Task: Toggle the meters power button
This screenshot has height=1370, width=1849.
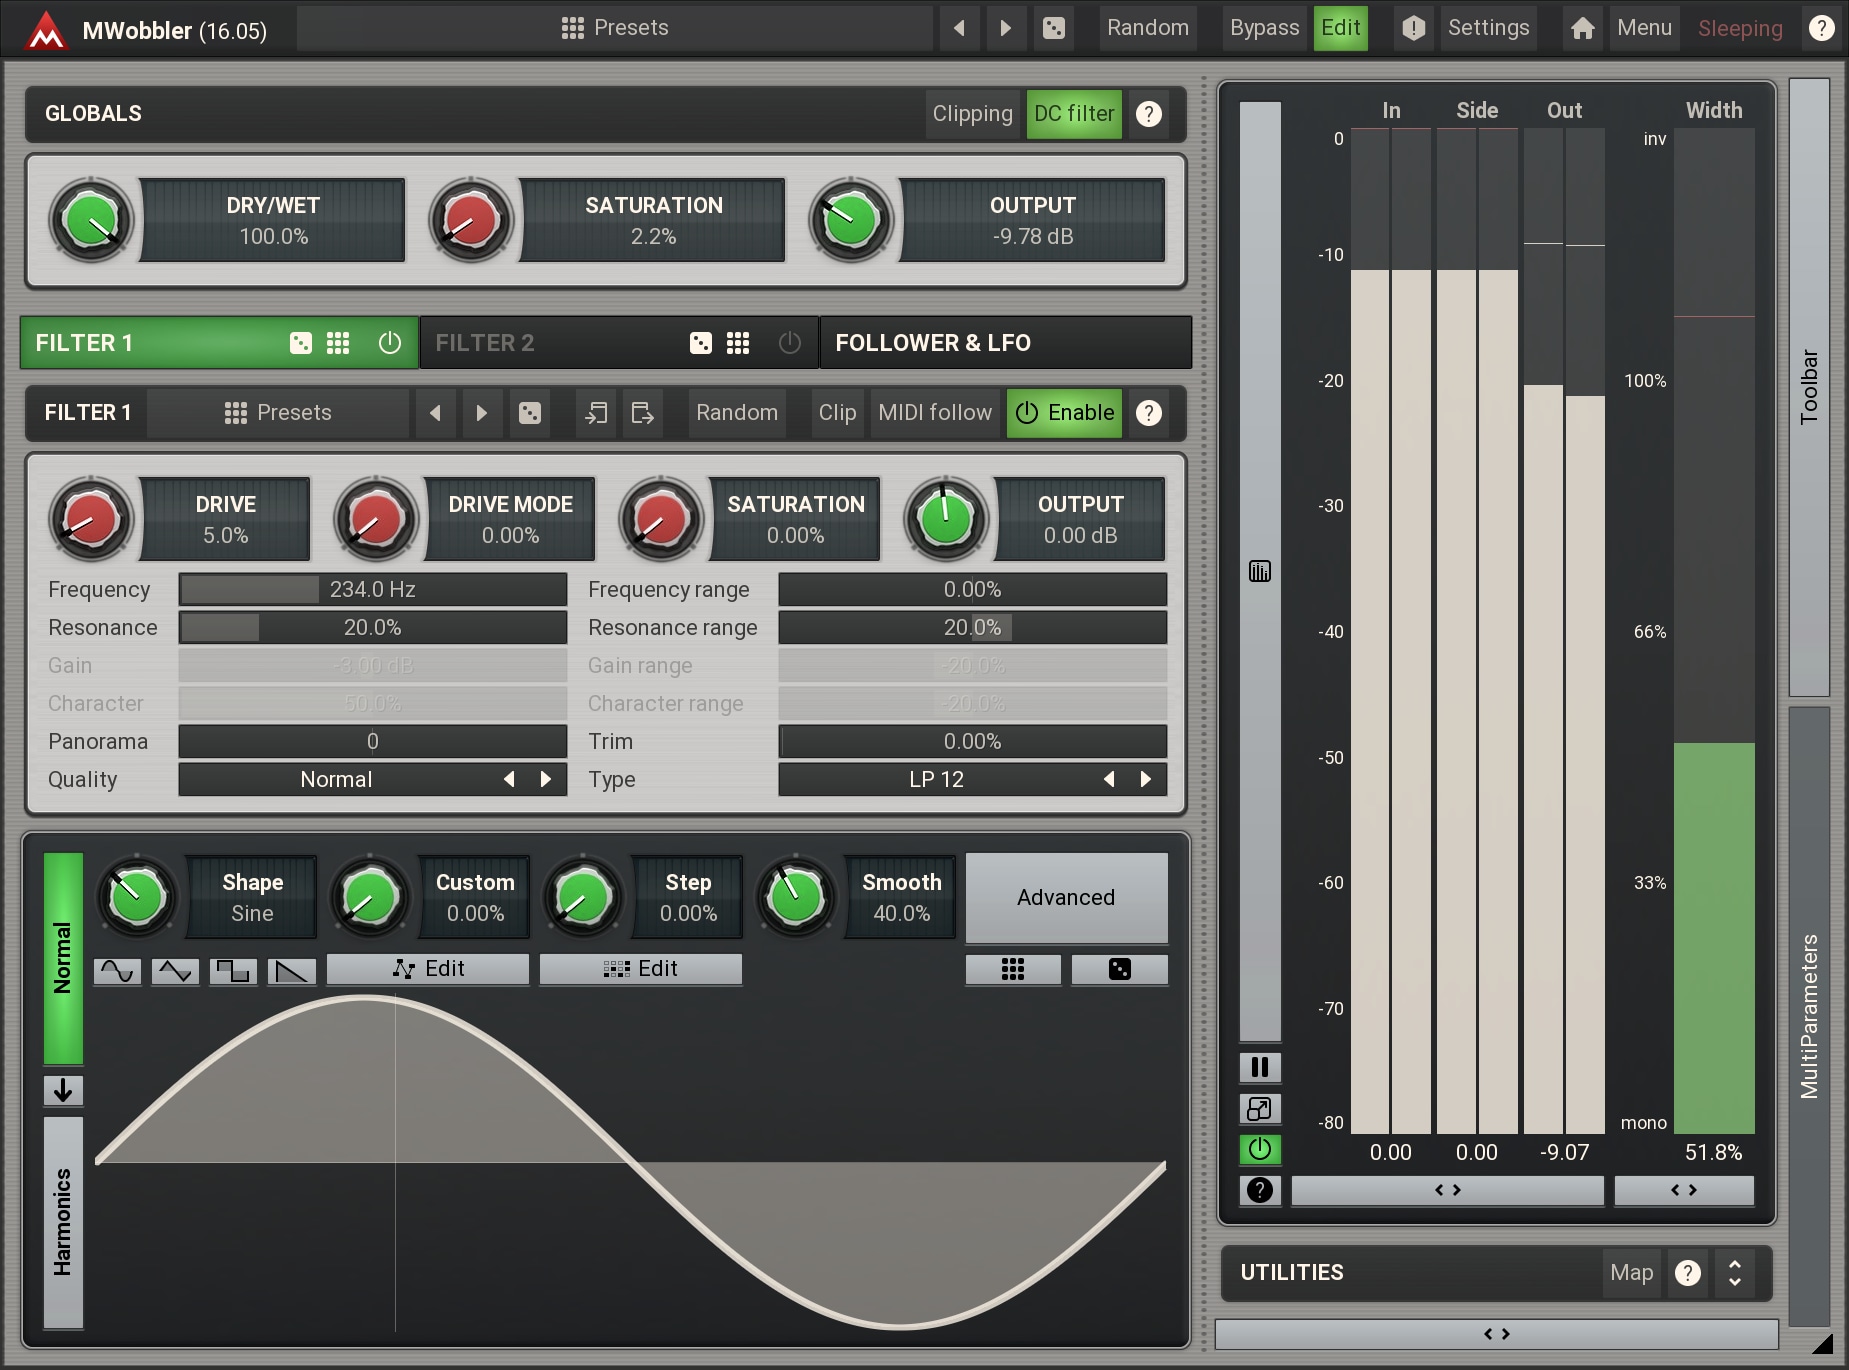Action: pos(1260,1149)
